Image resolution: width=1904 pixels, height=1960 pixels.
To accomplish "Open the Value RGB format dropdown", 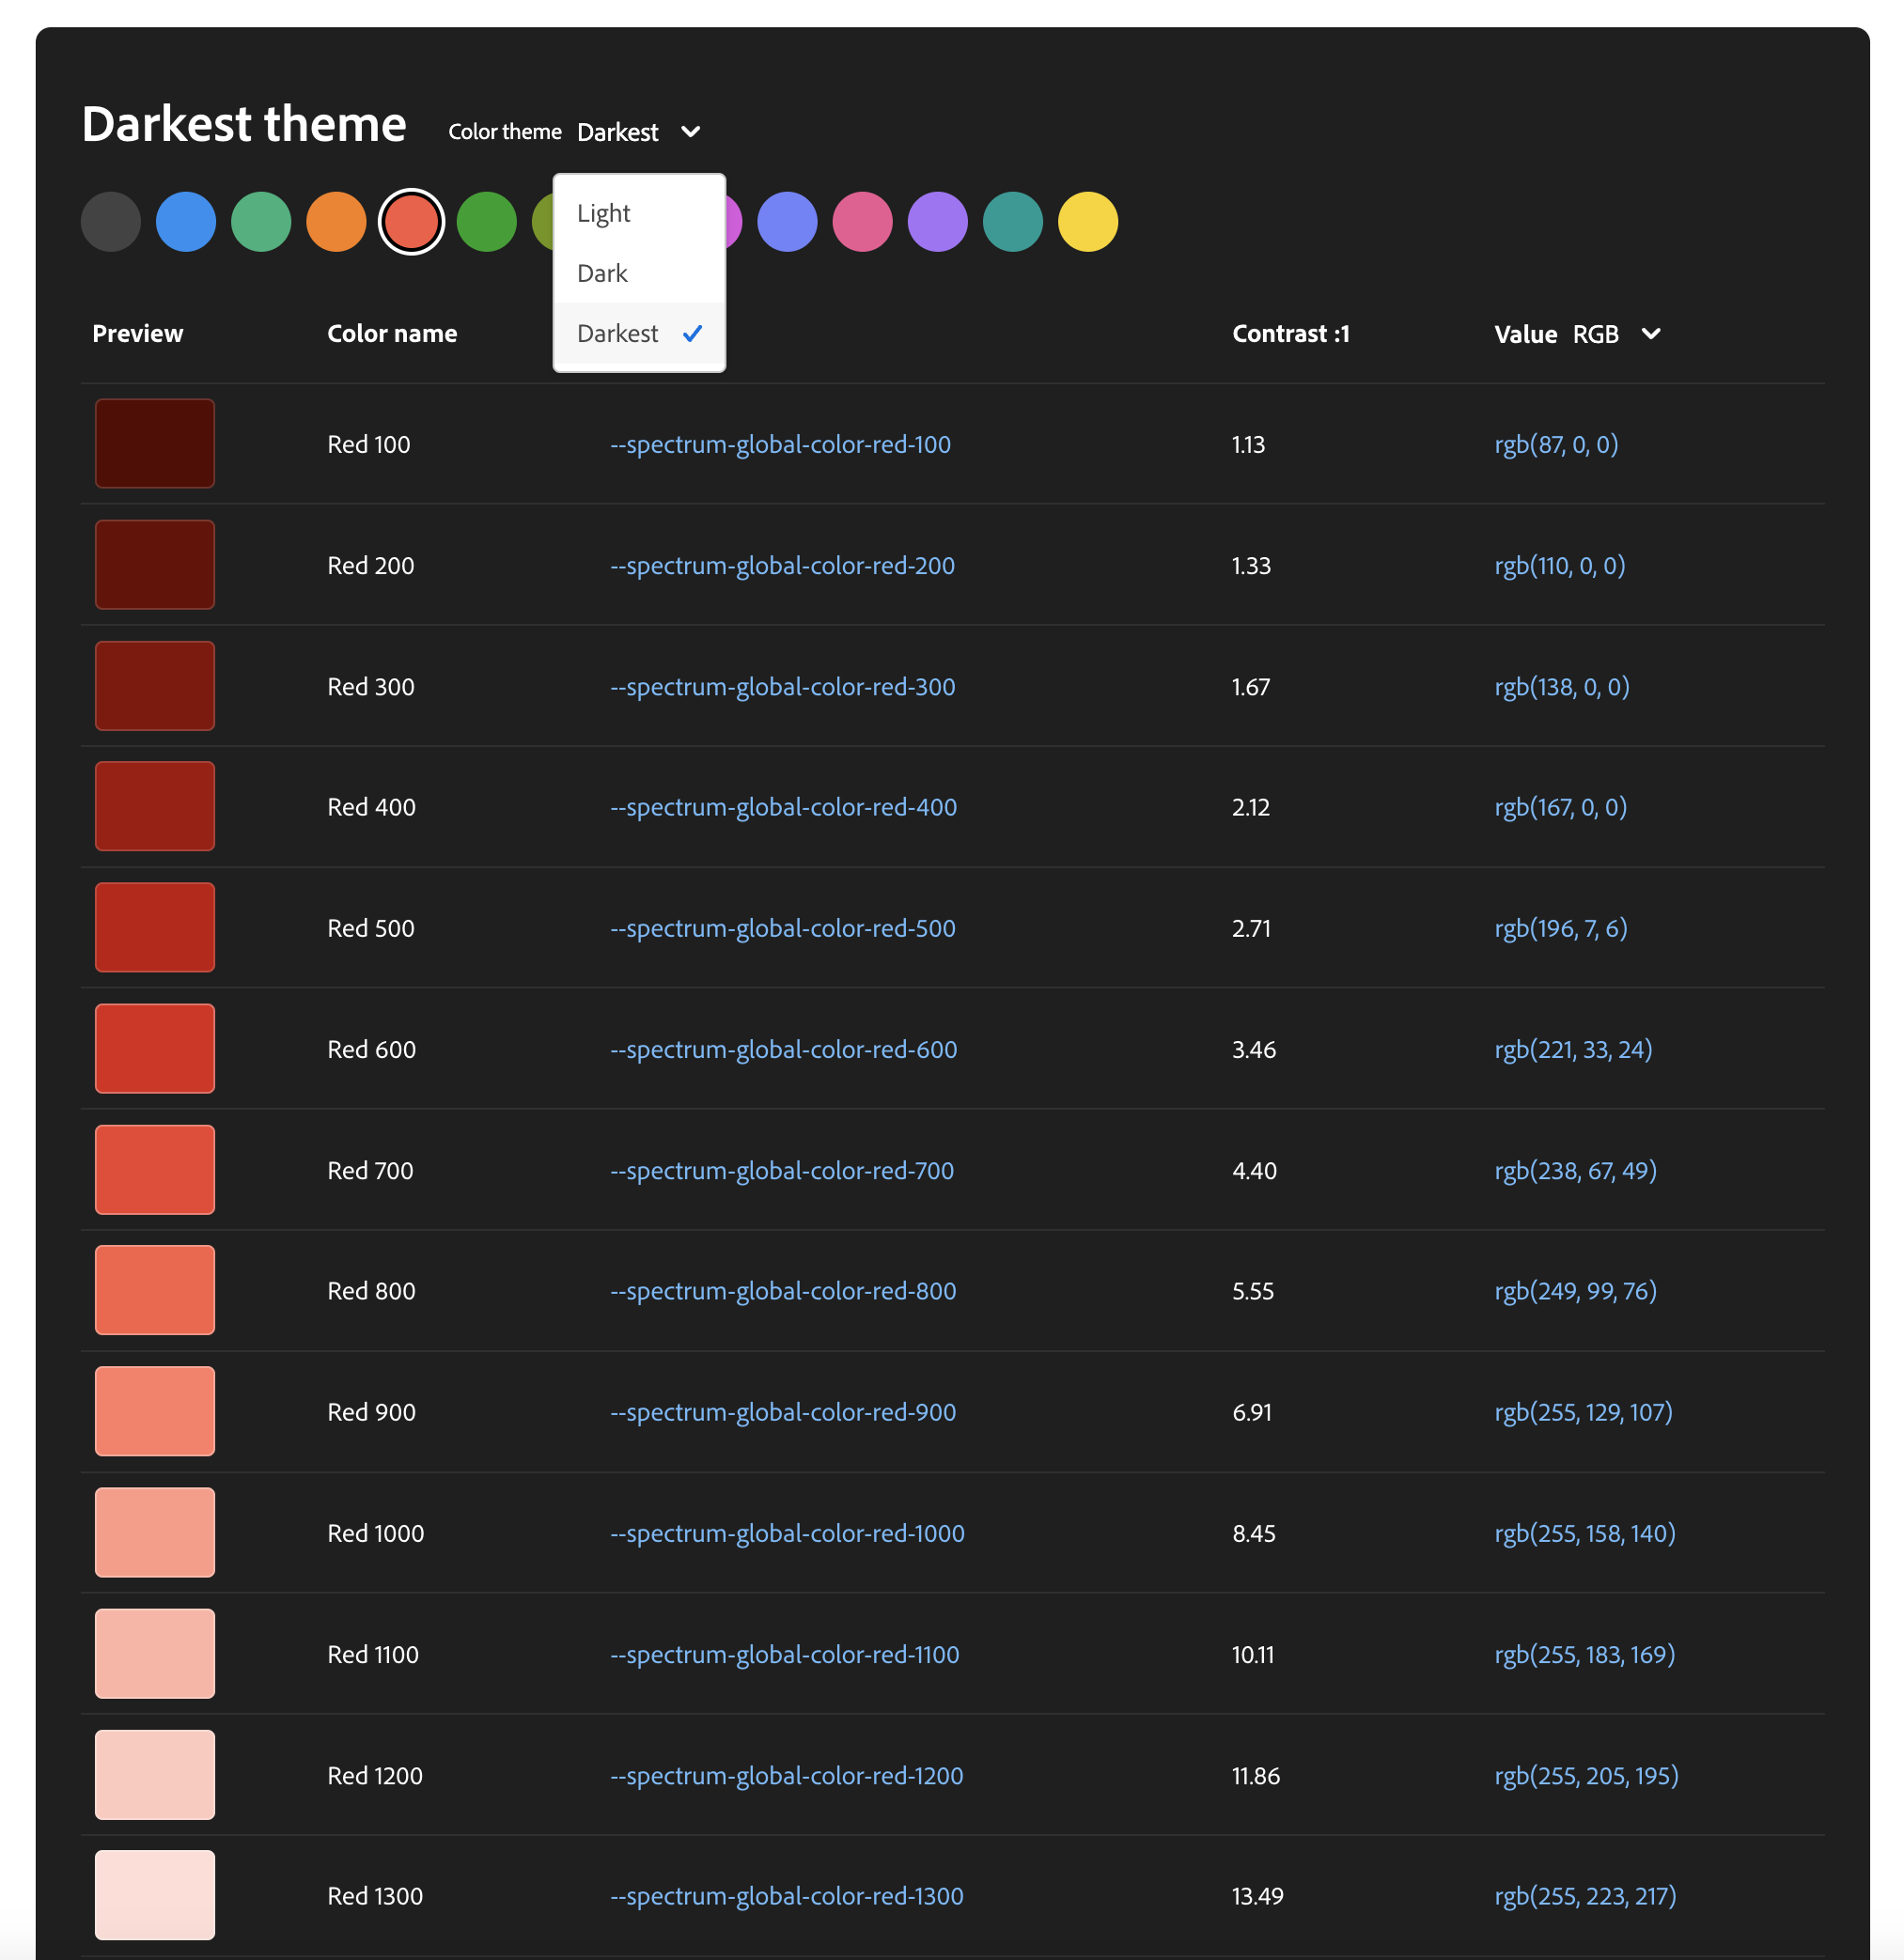I will coord(1616,334).
